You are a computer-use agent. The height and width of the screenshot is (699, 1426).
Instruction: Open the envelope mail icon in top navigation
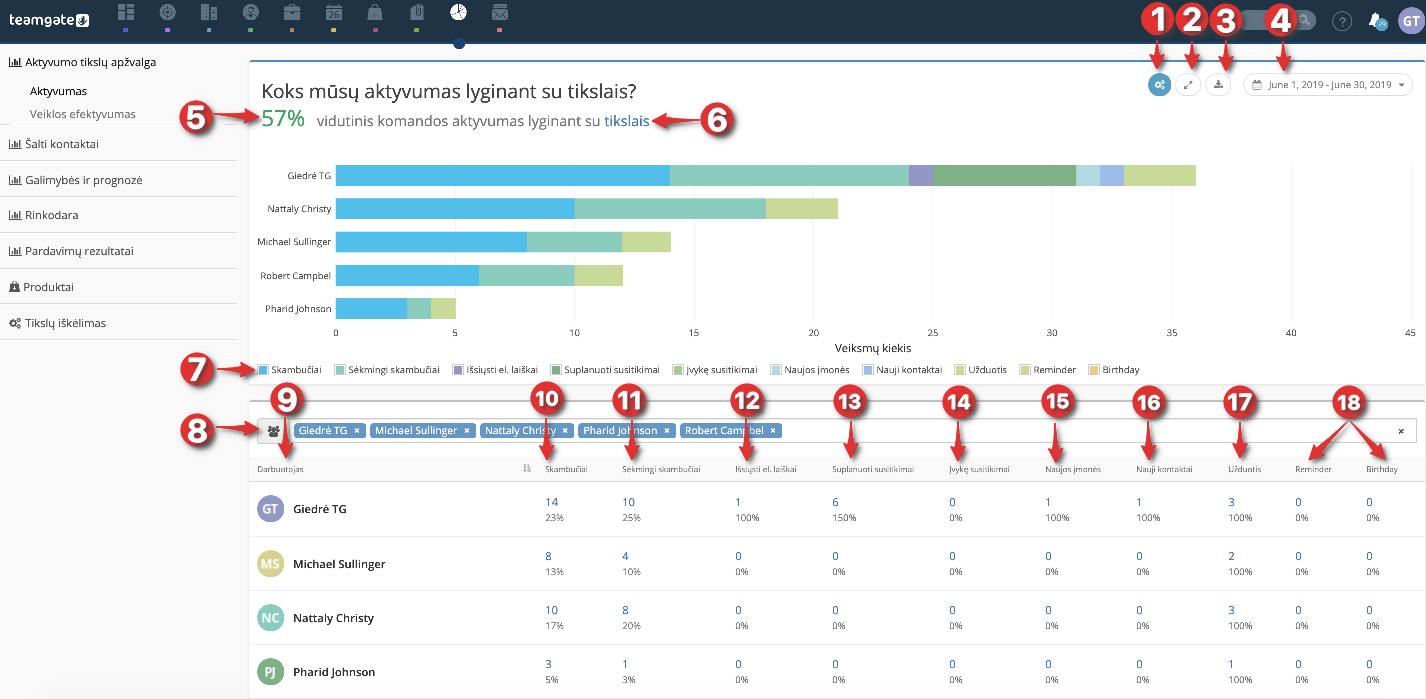500,13
